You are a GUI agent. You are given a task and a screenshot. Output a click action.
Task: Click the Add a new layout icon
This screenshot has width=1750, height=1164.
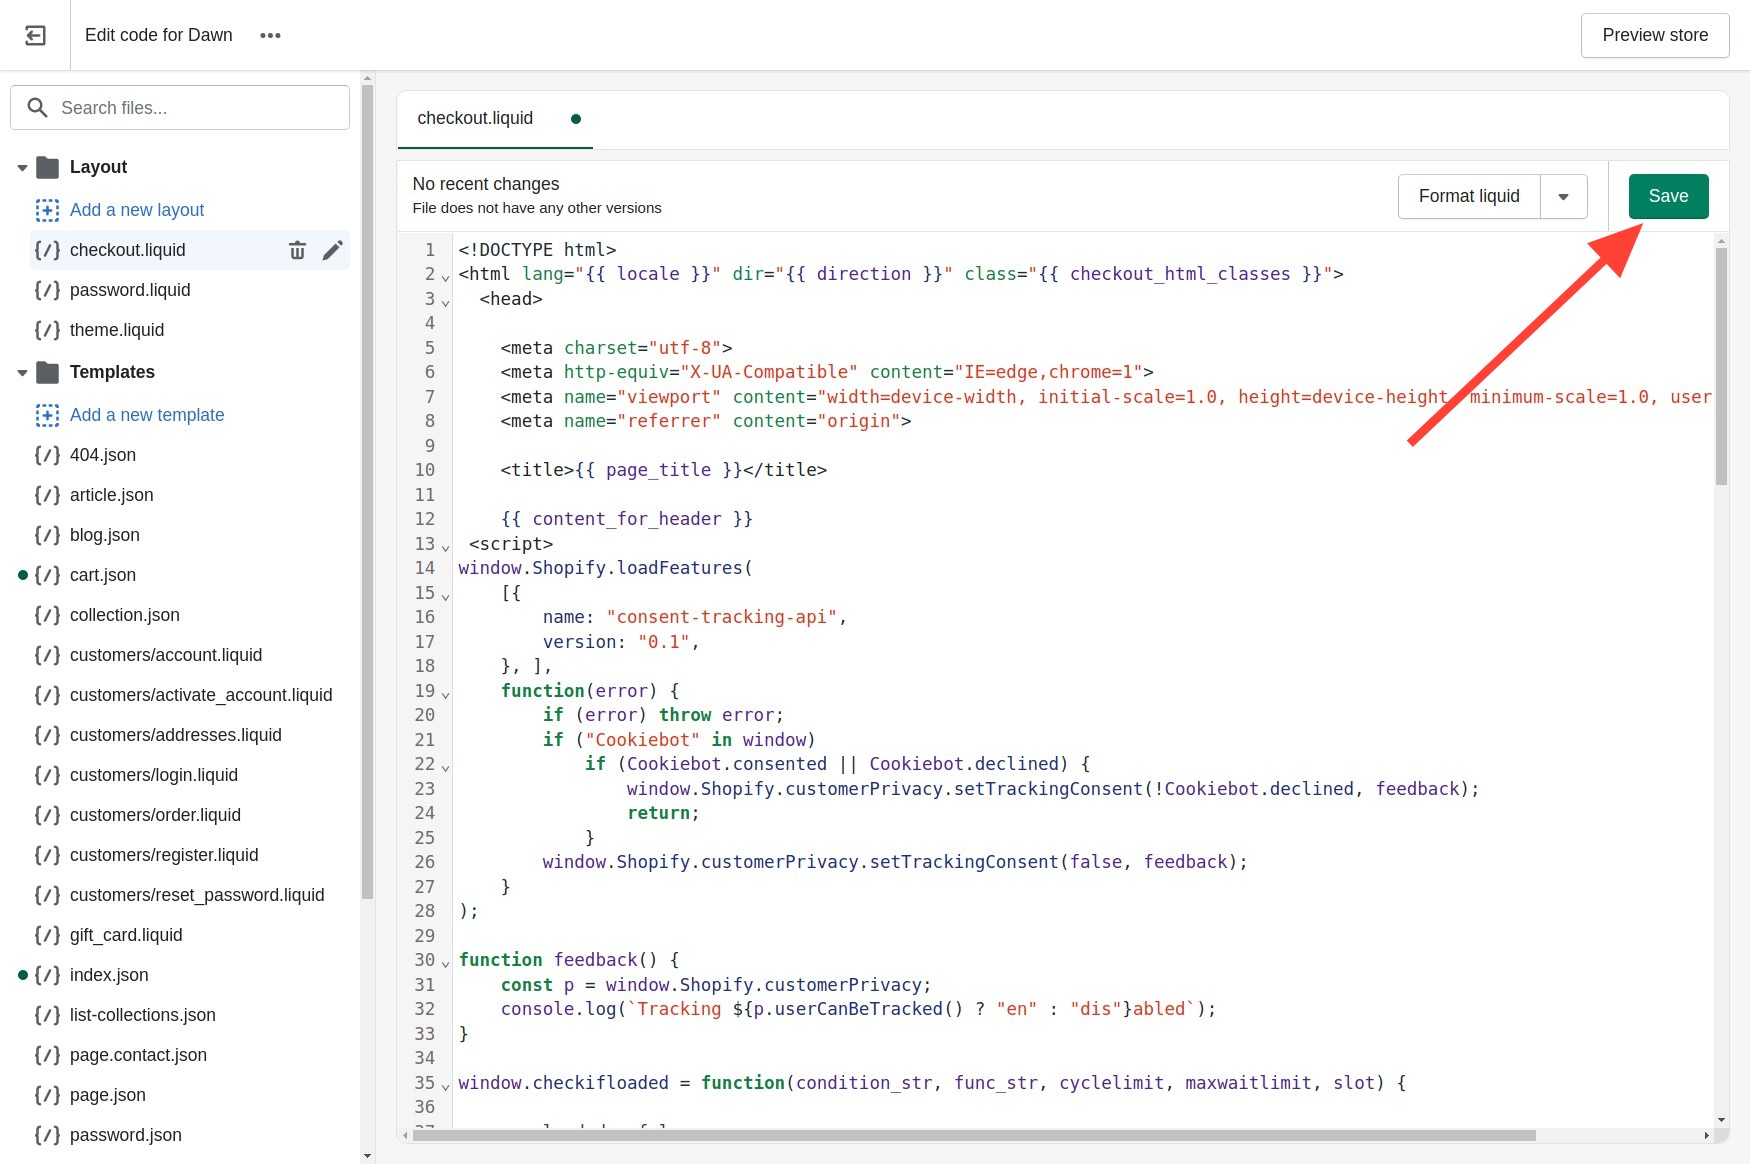pyautogui.click(x=47, y=210)
